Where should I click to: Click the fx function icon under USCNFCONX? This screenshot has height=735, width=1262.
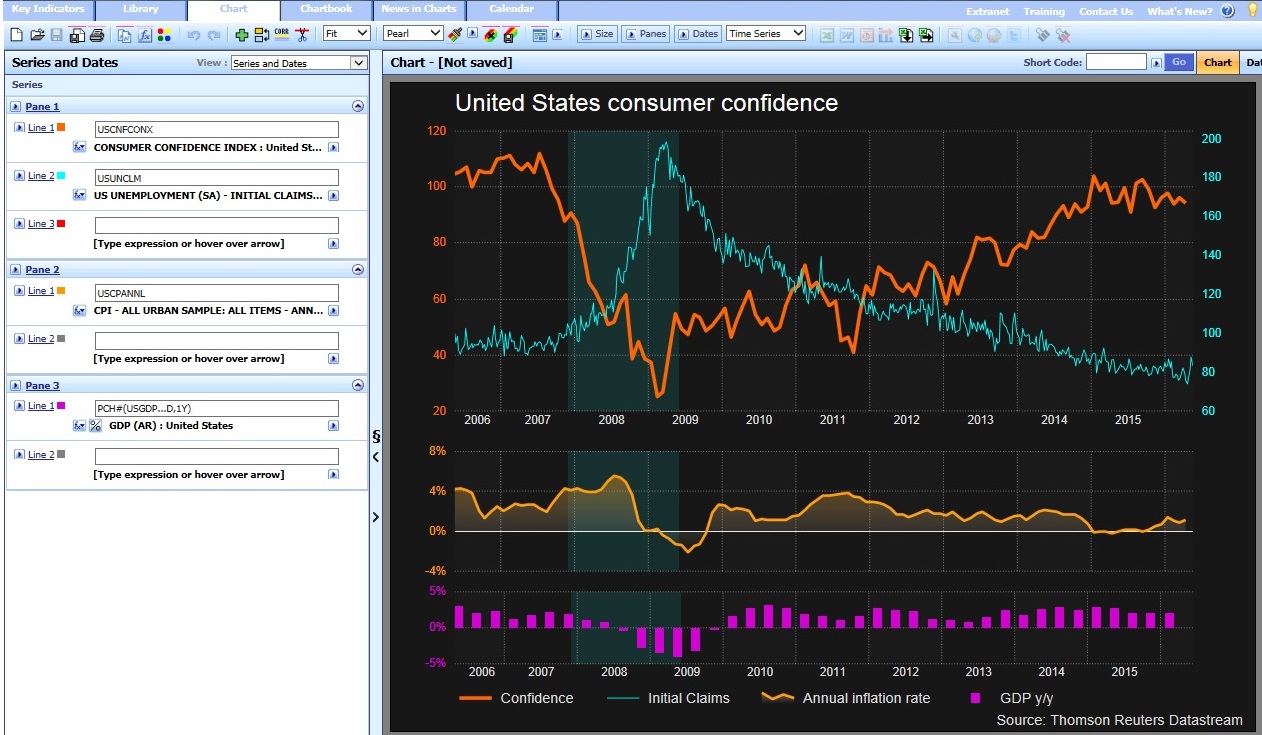pyautogui.click(x=81, y=147)
